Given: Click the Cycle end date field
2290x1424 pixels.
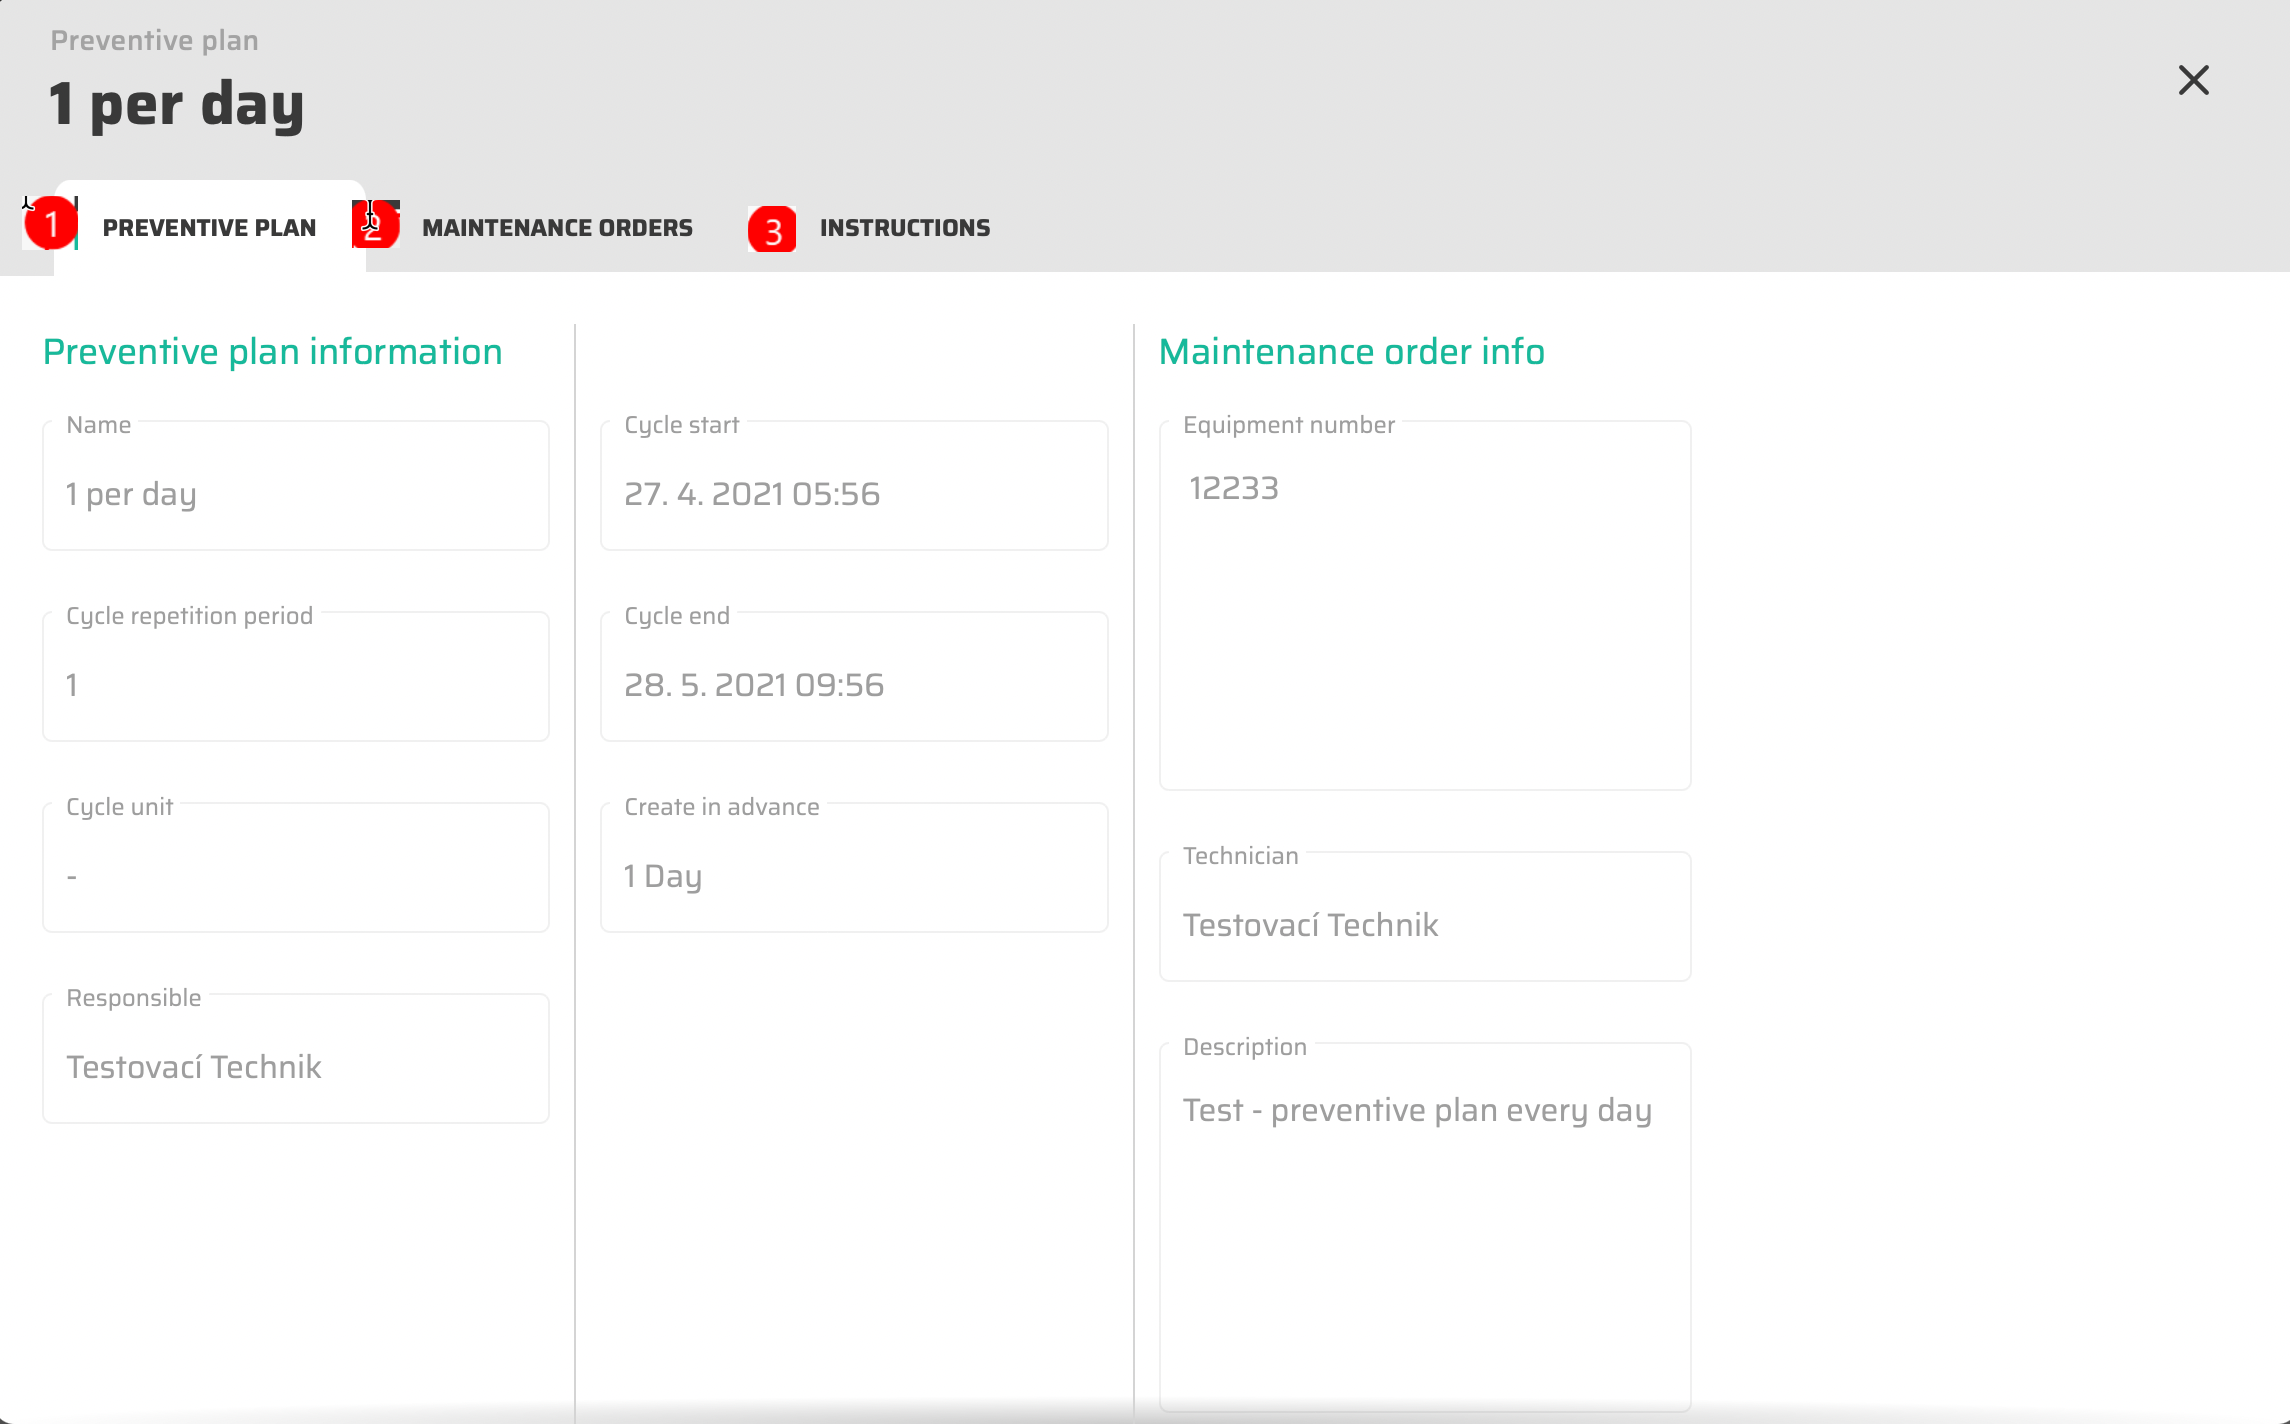Looking at the screenshot, I should coord(853,684).
